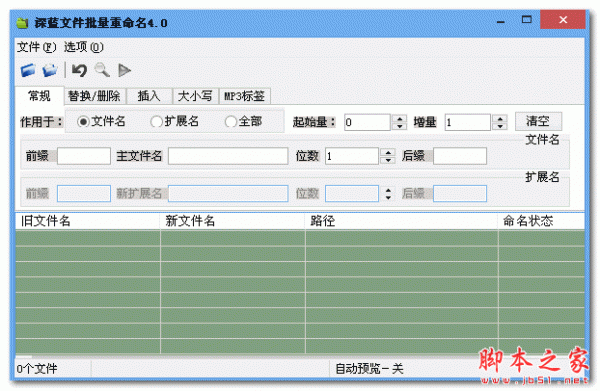Screen dimensions: 600x391
Task: Click the filename 前缀 input field
Action: click(84, 156)
